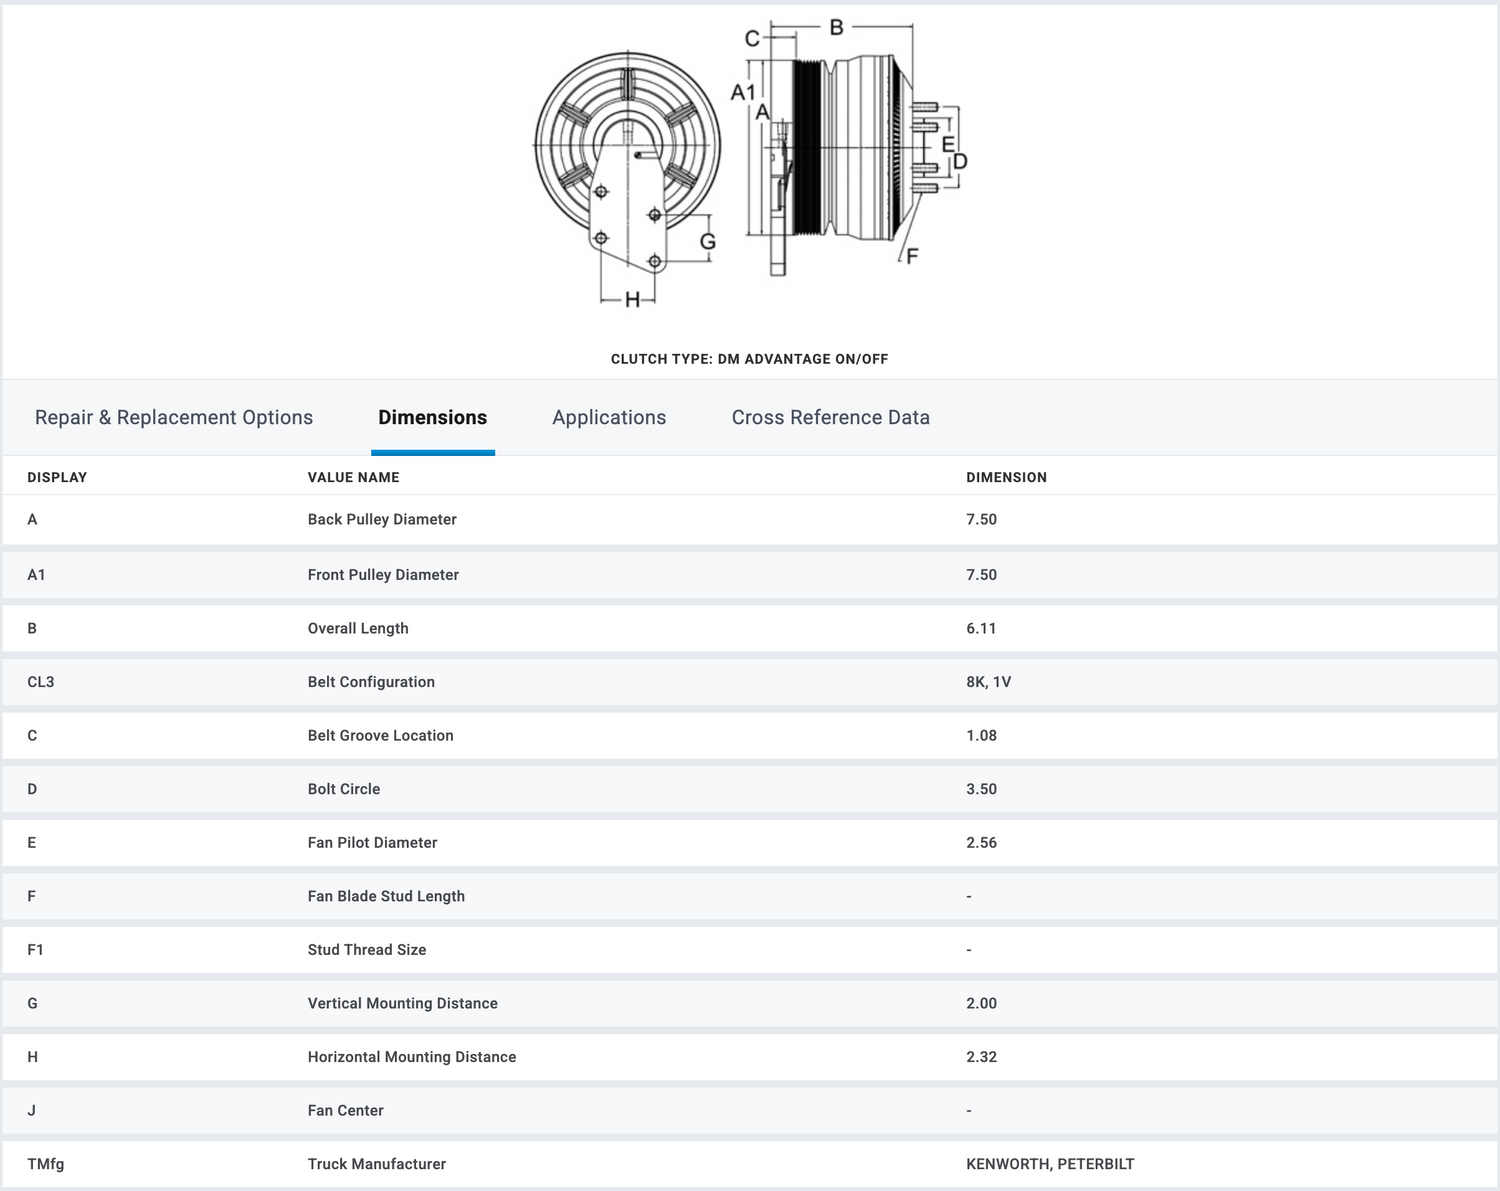
Task: Select the Front Pulley Diameter row label
Action: 383,575
